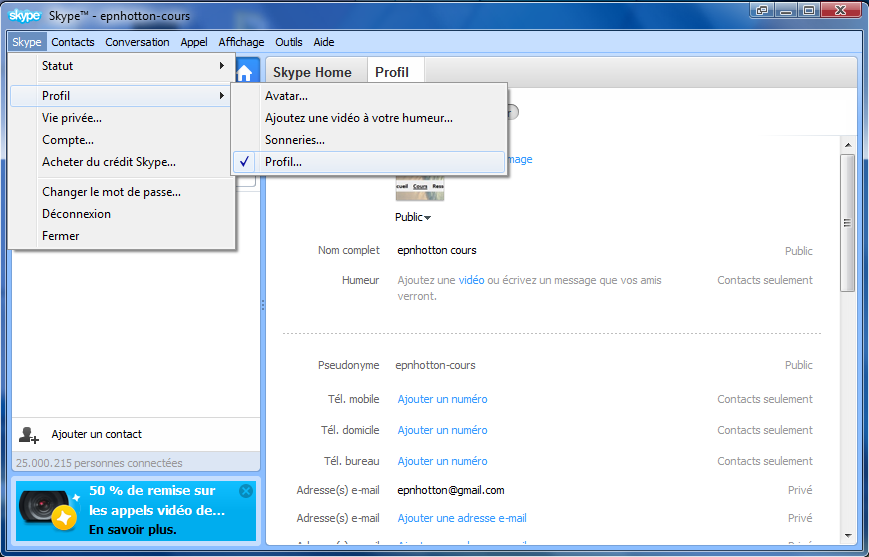Click the connected users count text
This screenshot has height=557, width=869.
[x=99, y=463]
